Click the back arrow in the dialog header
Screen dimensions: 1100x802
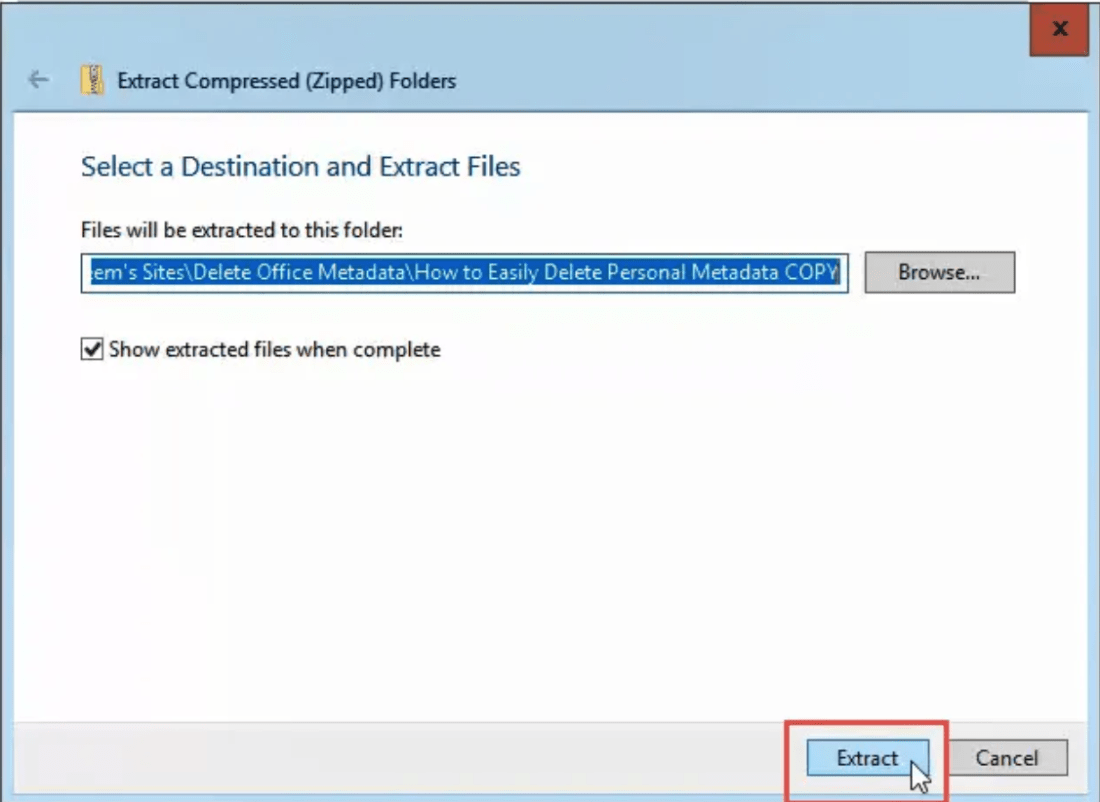pyautogui.click(x=39, y=79)
